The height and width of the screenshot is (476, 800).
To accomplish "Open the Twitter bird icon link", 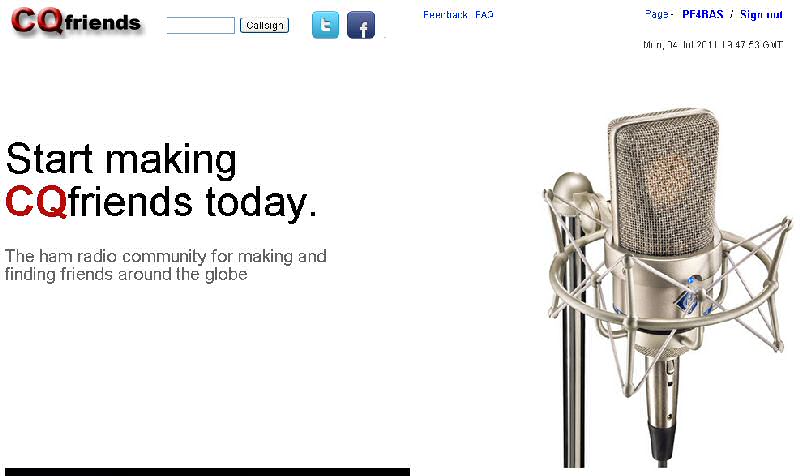I will [x=325, y=25].
